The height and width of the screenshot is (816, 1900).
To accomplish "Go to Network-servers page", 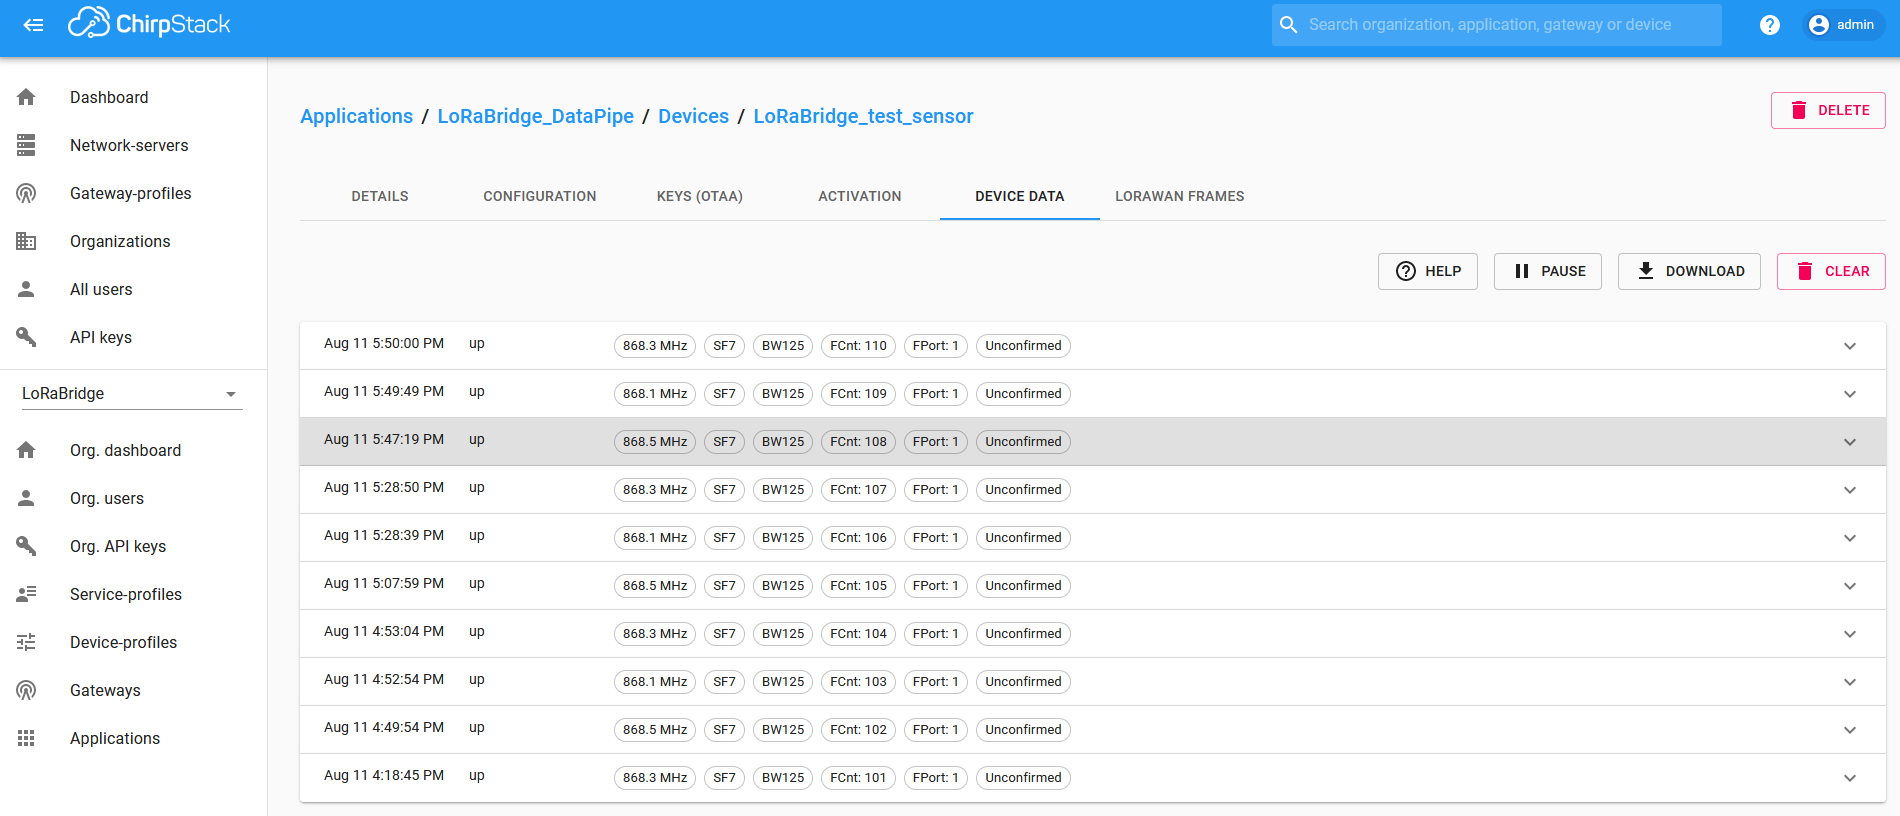I will [x=133, y=145].
